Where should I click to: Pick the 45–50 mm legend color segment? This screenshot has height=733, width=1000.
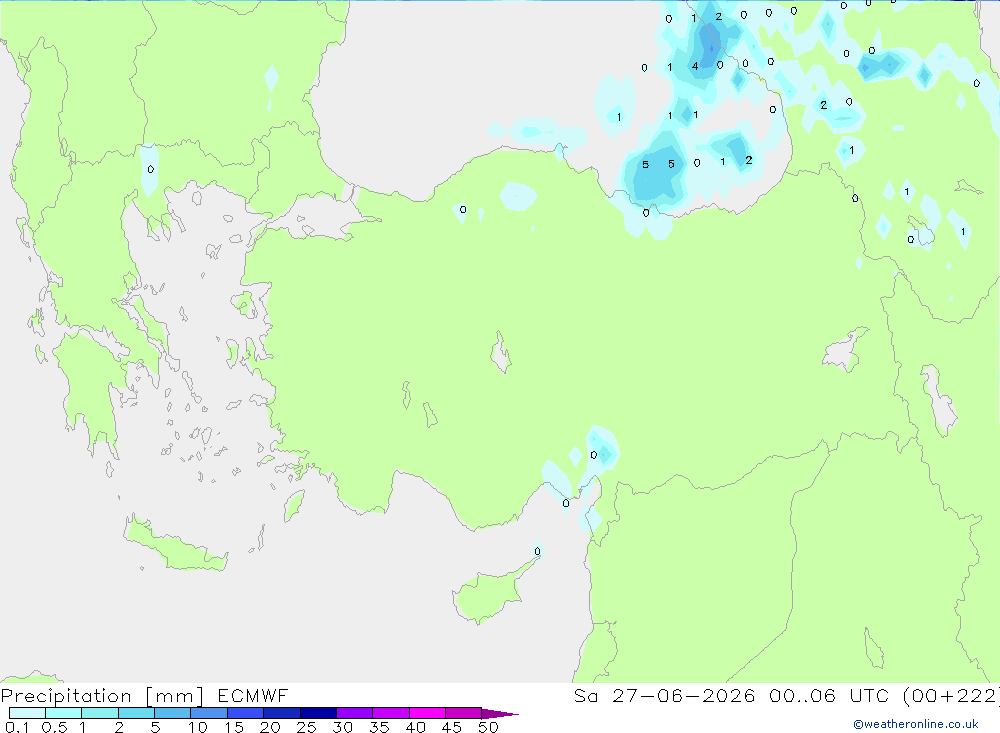pyautogui.click(x=464, y=713)
